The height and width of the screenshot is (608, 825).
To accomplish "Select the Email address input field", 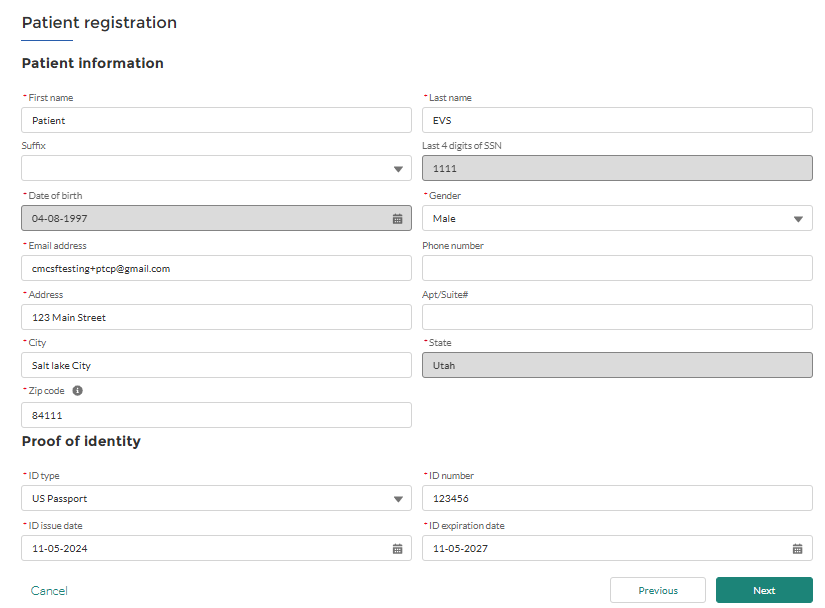I will click(x=216, y=268).
